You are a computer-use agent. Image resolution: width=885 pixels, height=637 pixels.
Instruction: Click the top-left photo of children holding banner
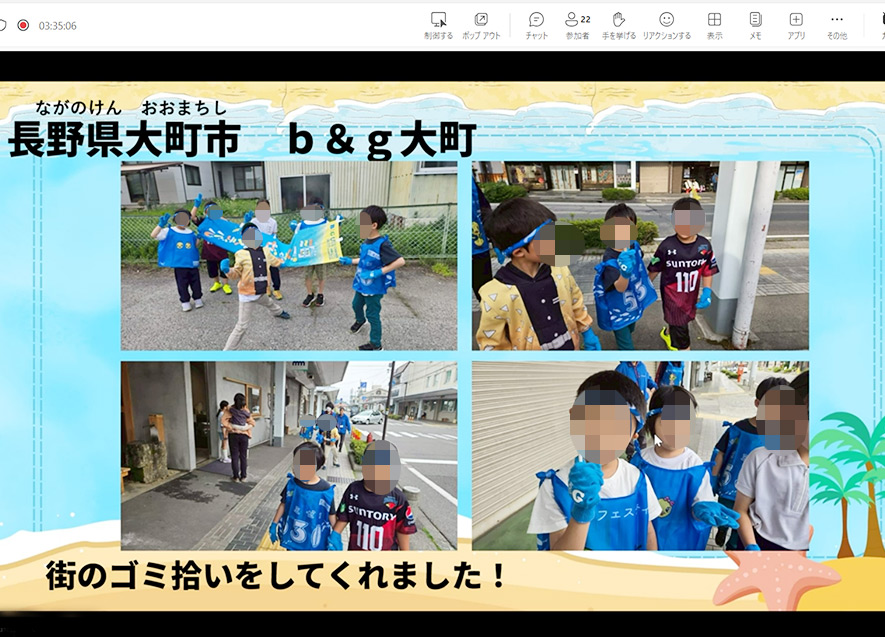point(289,255)
